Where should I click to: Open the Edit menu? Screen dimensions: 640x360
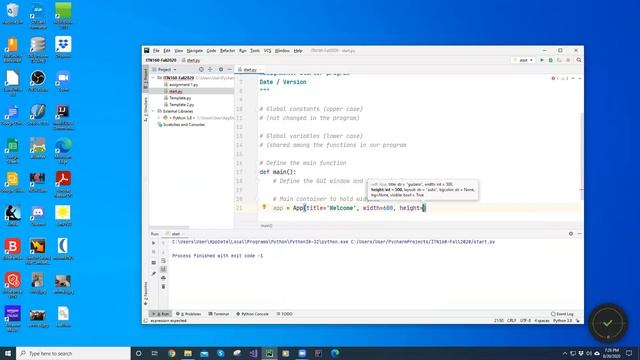click(x=167, y=51)
